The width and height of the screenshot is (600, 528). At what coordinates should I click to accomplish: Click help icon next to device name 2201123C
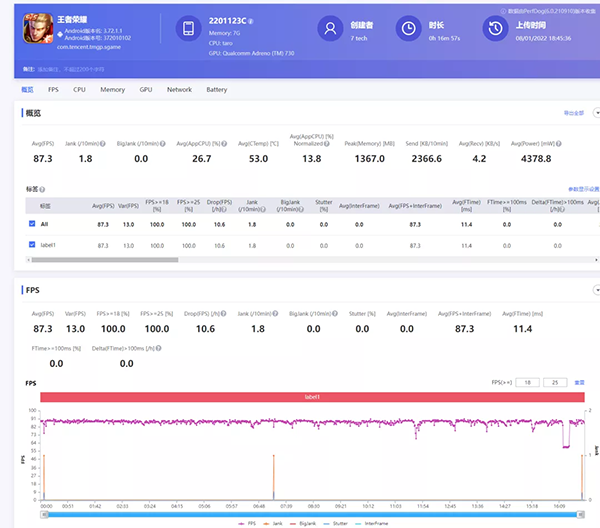point(250,21)
